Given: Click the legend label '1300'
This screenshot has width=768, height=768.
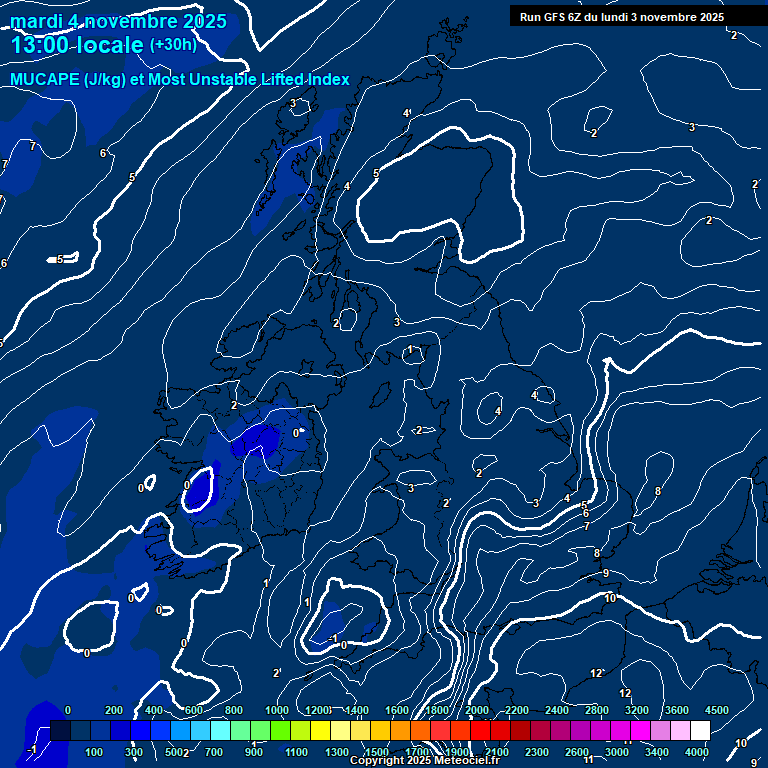Looking at the screenshot, I should pyautogui.click(x=337, y=752).
